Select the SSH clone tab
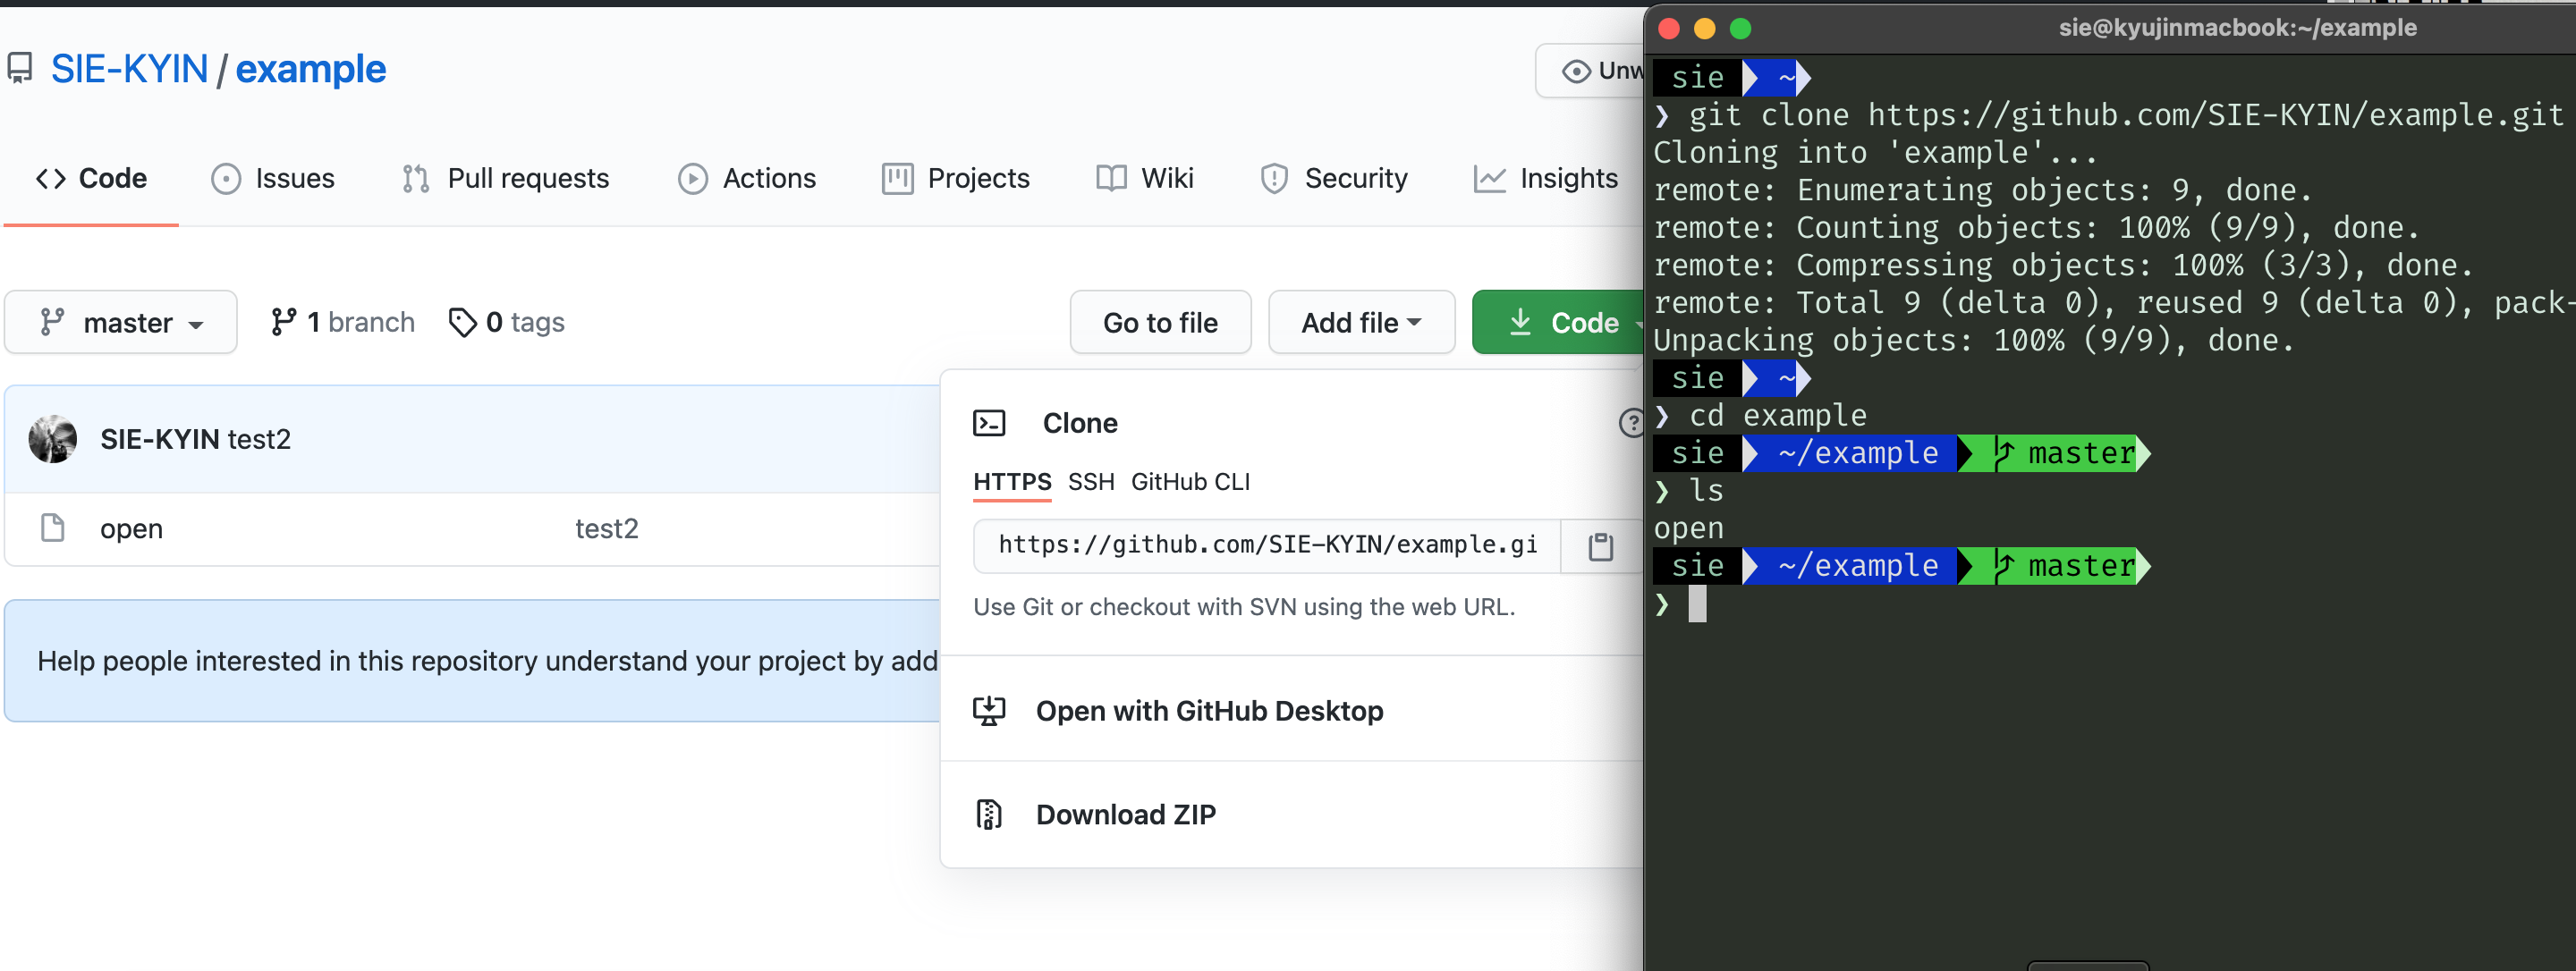The image size is (2576, 971). 1091,482
